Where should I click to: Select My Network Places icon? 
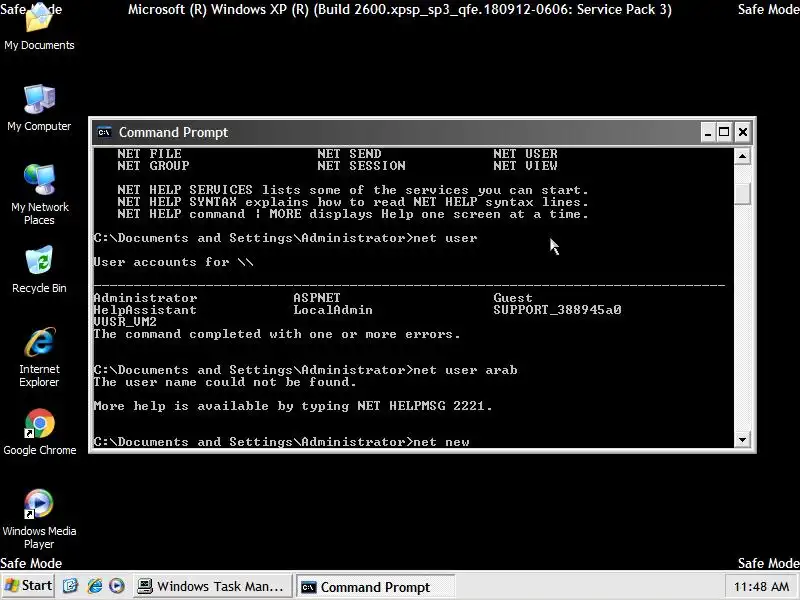tap(39, 194)
